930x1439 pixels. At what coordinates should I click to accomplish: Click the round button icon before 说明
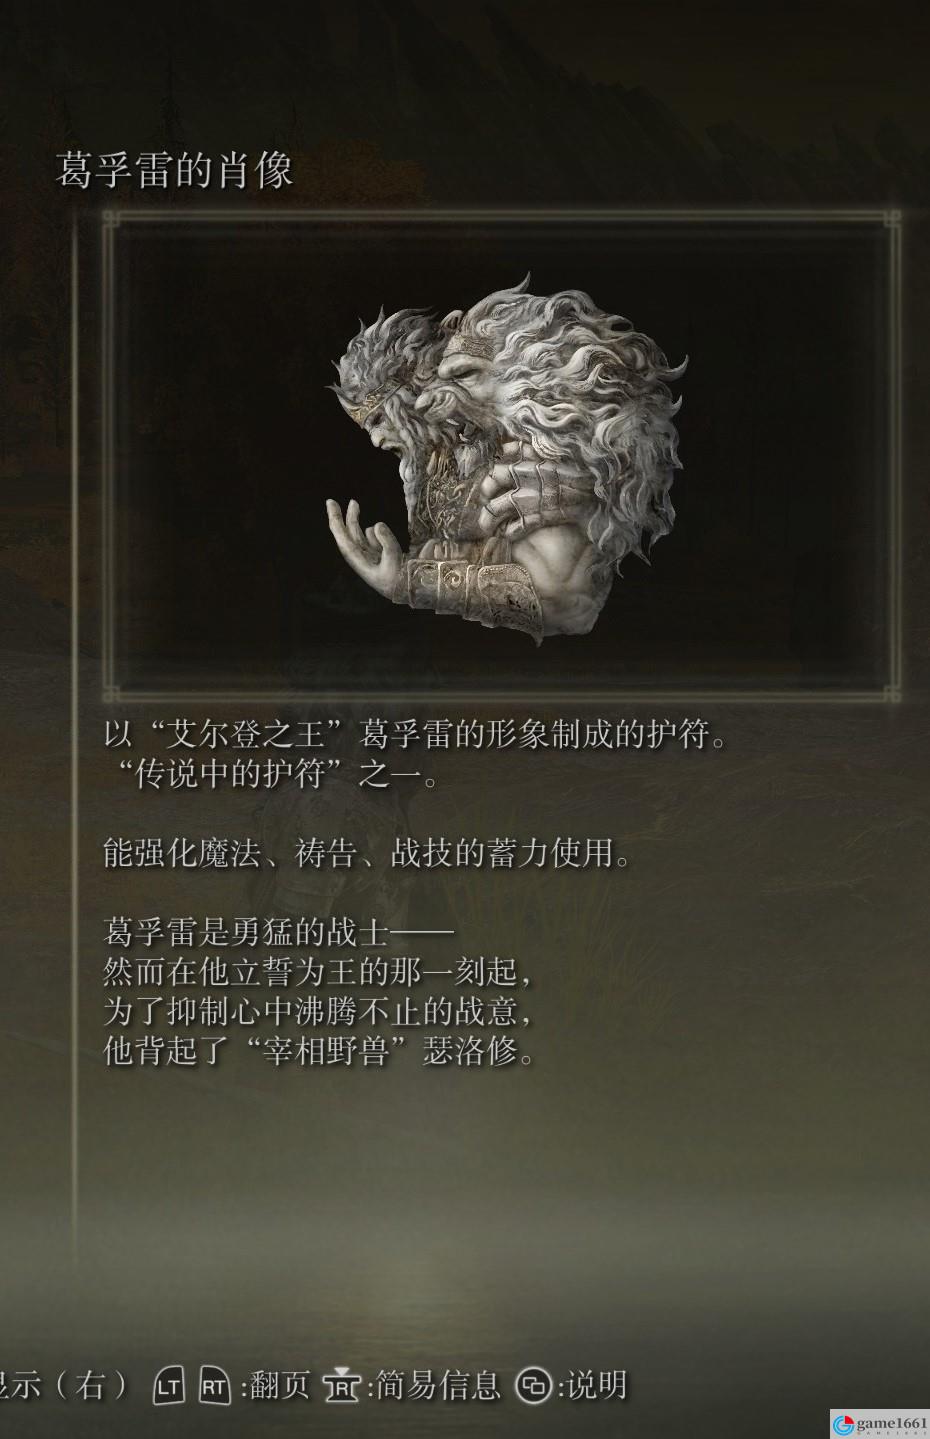click(x=535, y=1386)
